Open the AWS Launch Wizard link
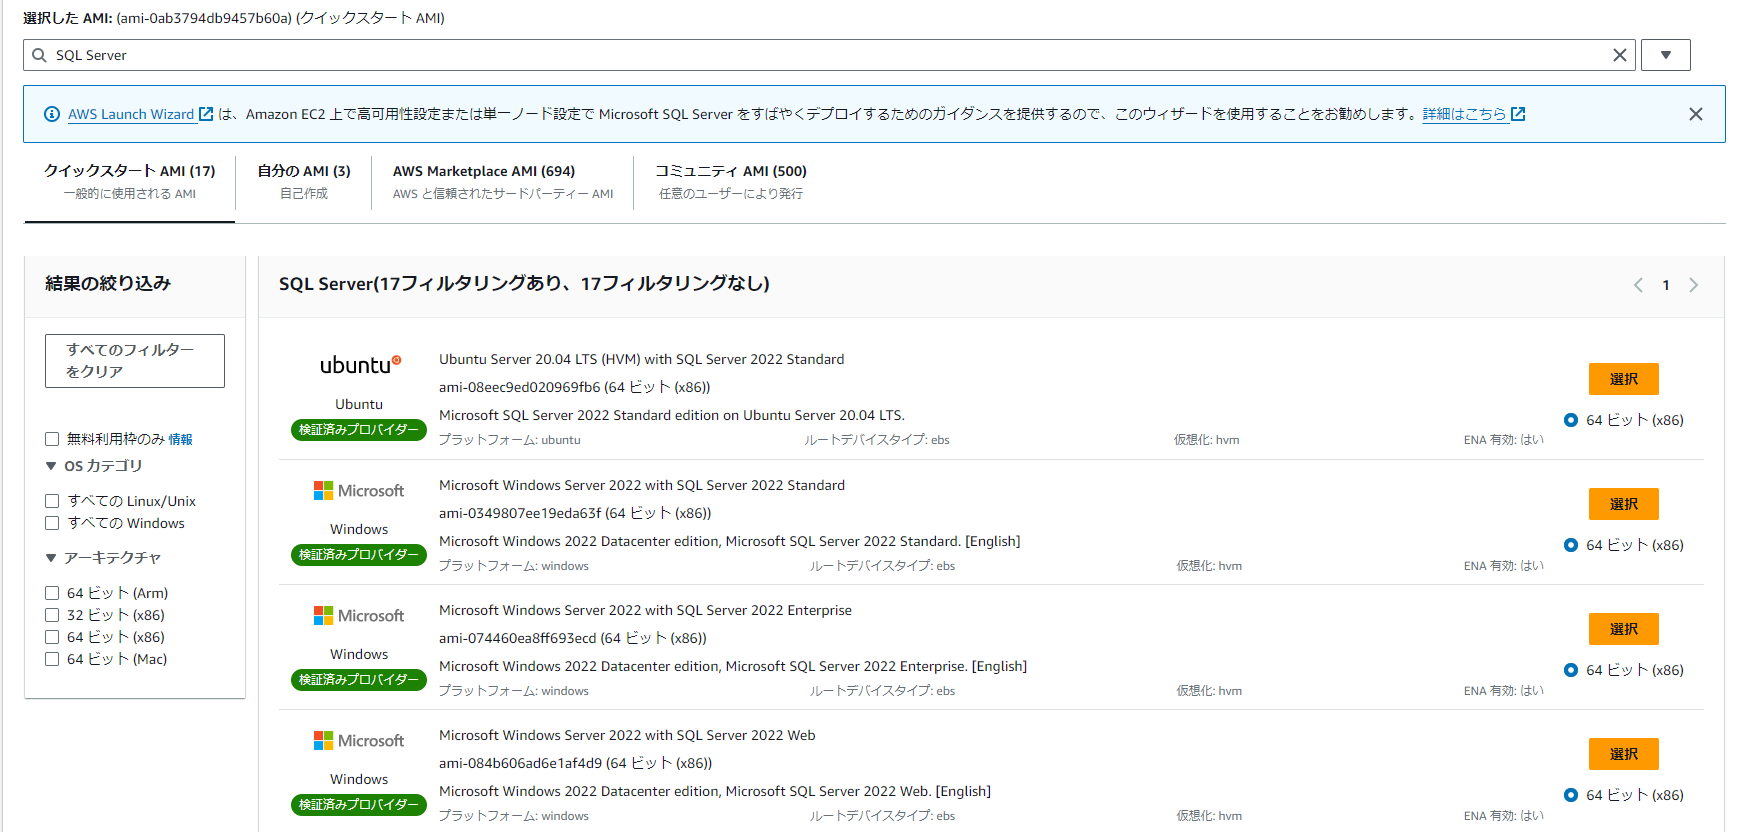1741x832 pixels. [x=131, y=114]
